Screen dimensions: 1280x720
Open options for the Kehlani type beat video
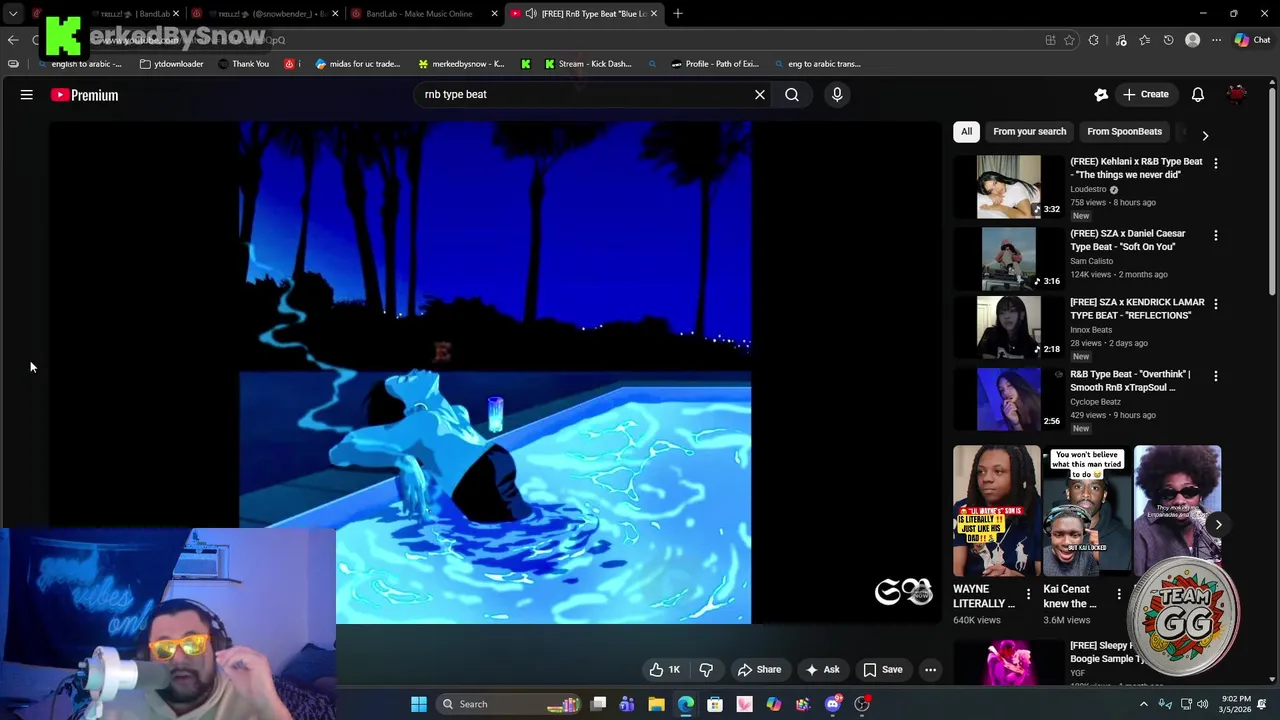[x=1216, y=163]
